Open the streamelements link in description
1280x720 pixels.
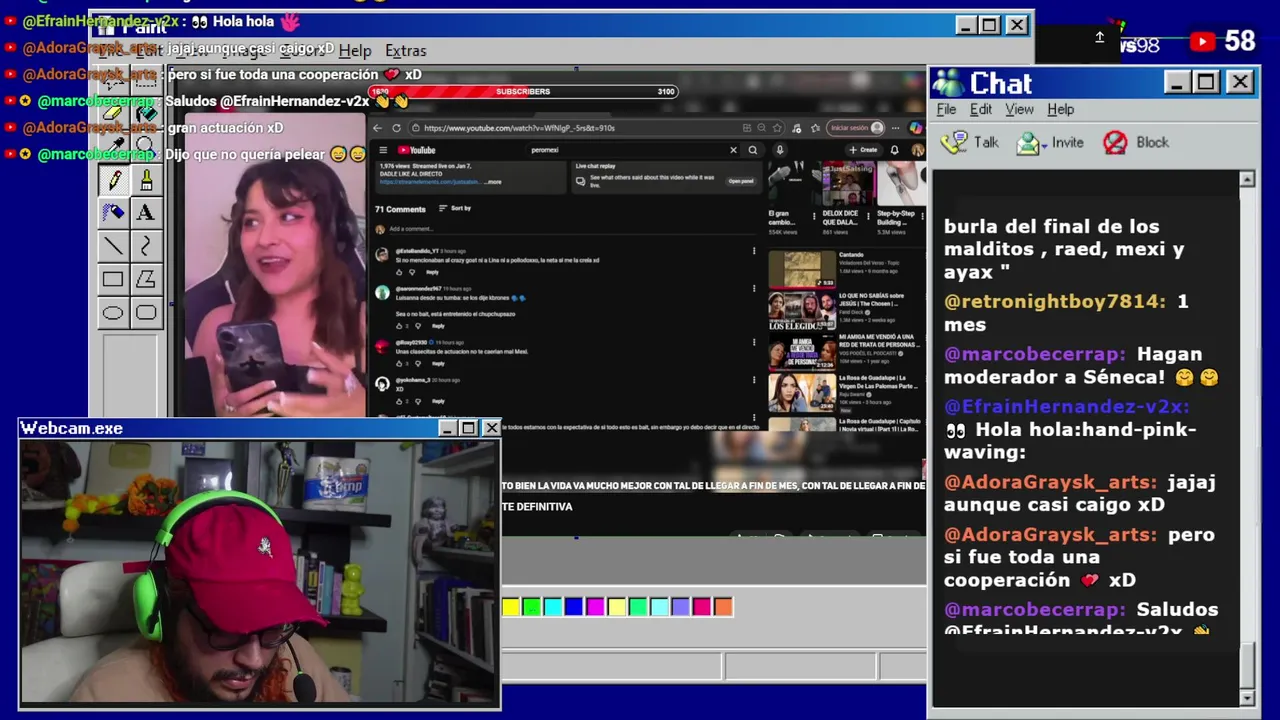pyautogui.click(x=430, y=182)
